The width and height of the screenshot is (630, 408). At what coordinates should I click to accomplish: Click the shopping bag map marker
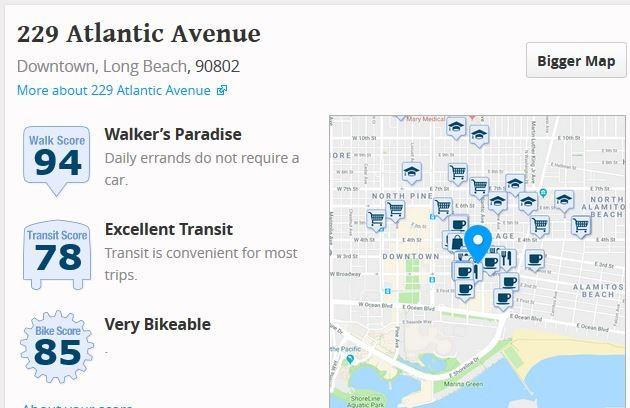click(x=456, y=241)
